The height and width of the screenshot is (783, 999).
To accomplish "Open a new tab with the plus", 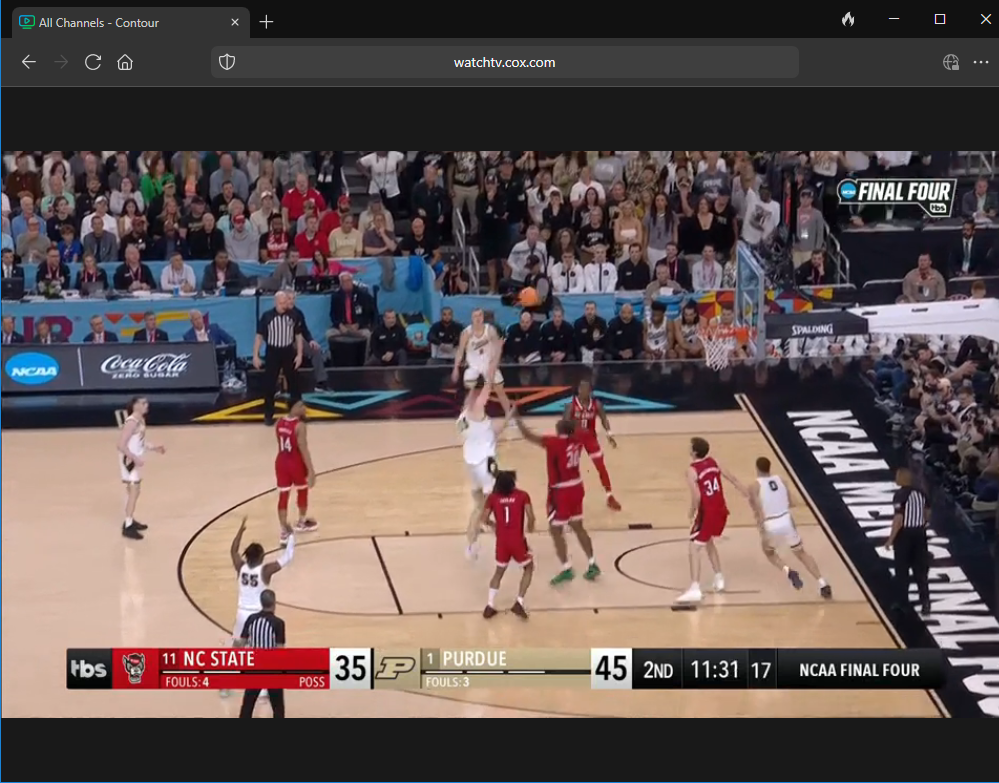I will pos(266,22).
